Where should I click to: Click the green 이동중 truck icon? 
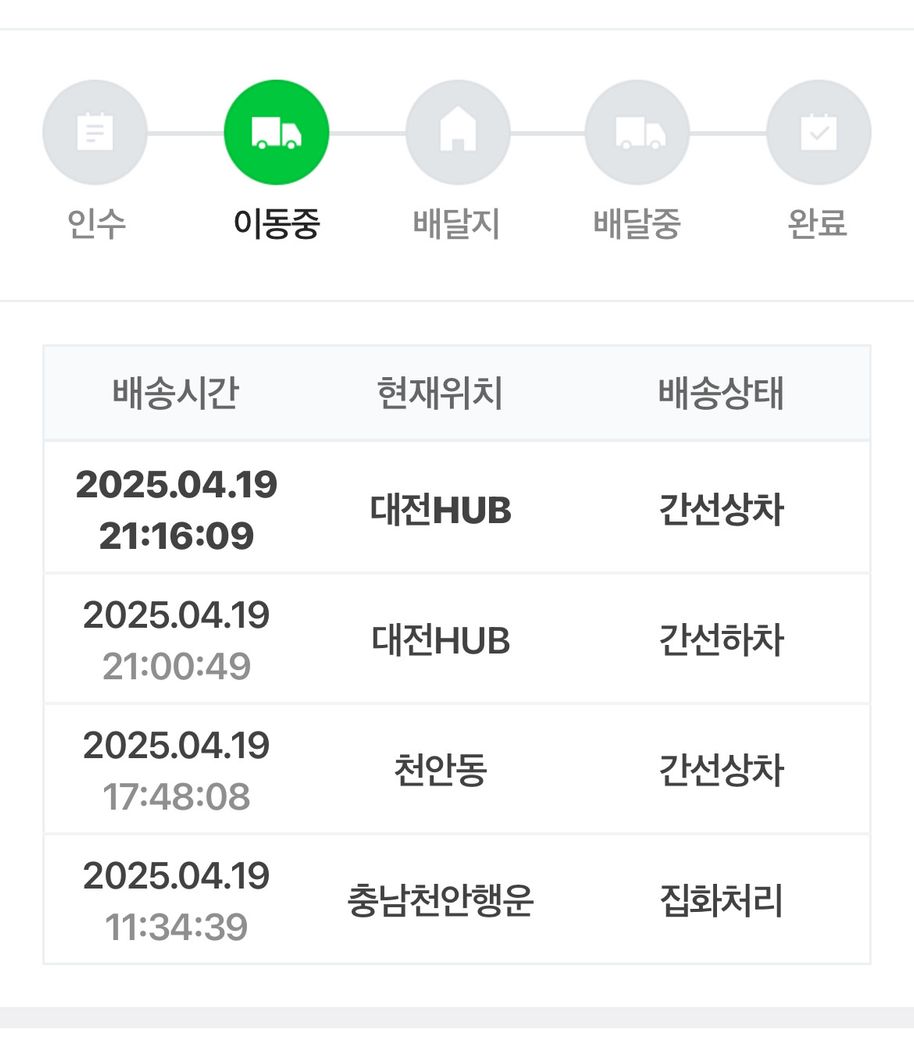coord(276,132)
